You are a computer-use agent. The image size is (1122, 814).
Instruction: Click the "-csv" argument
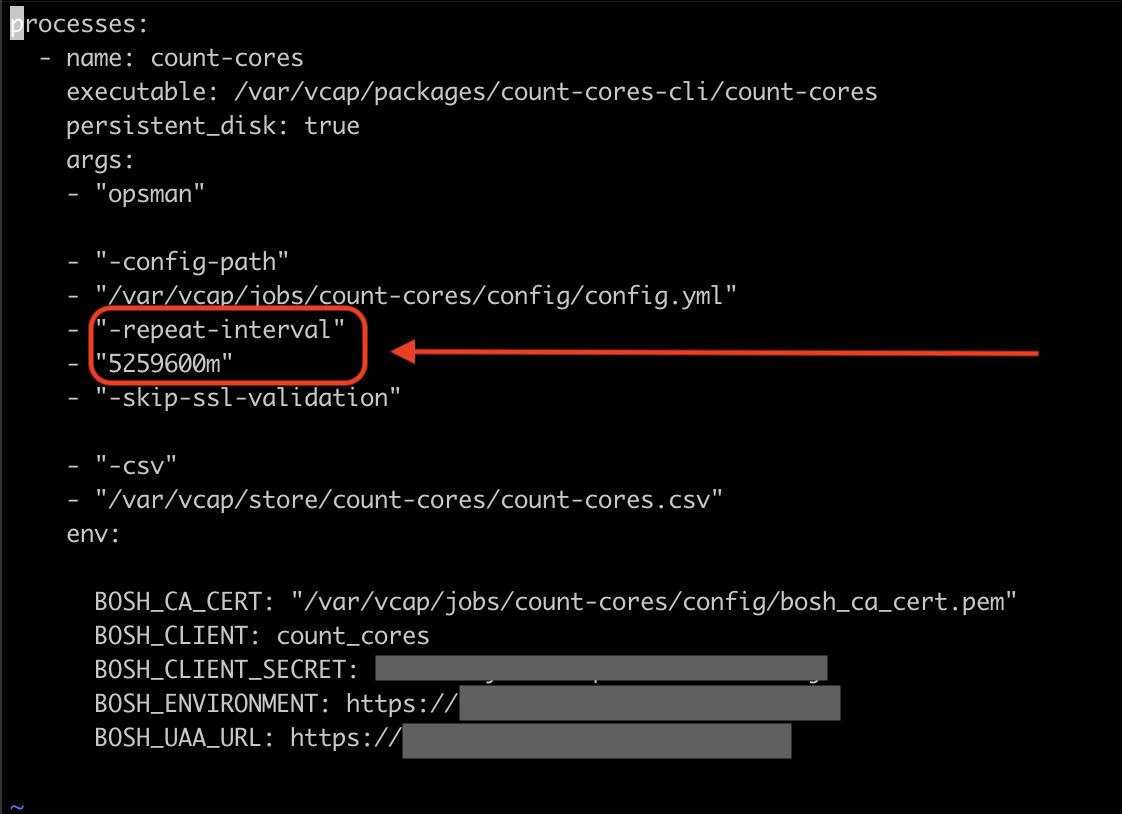point(135,466)
